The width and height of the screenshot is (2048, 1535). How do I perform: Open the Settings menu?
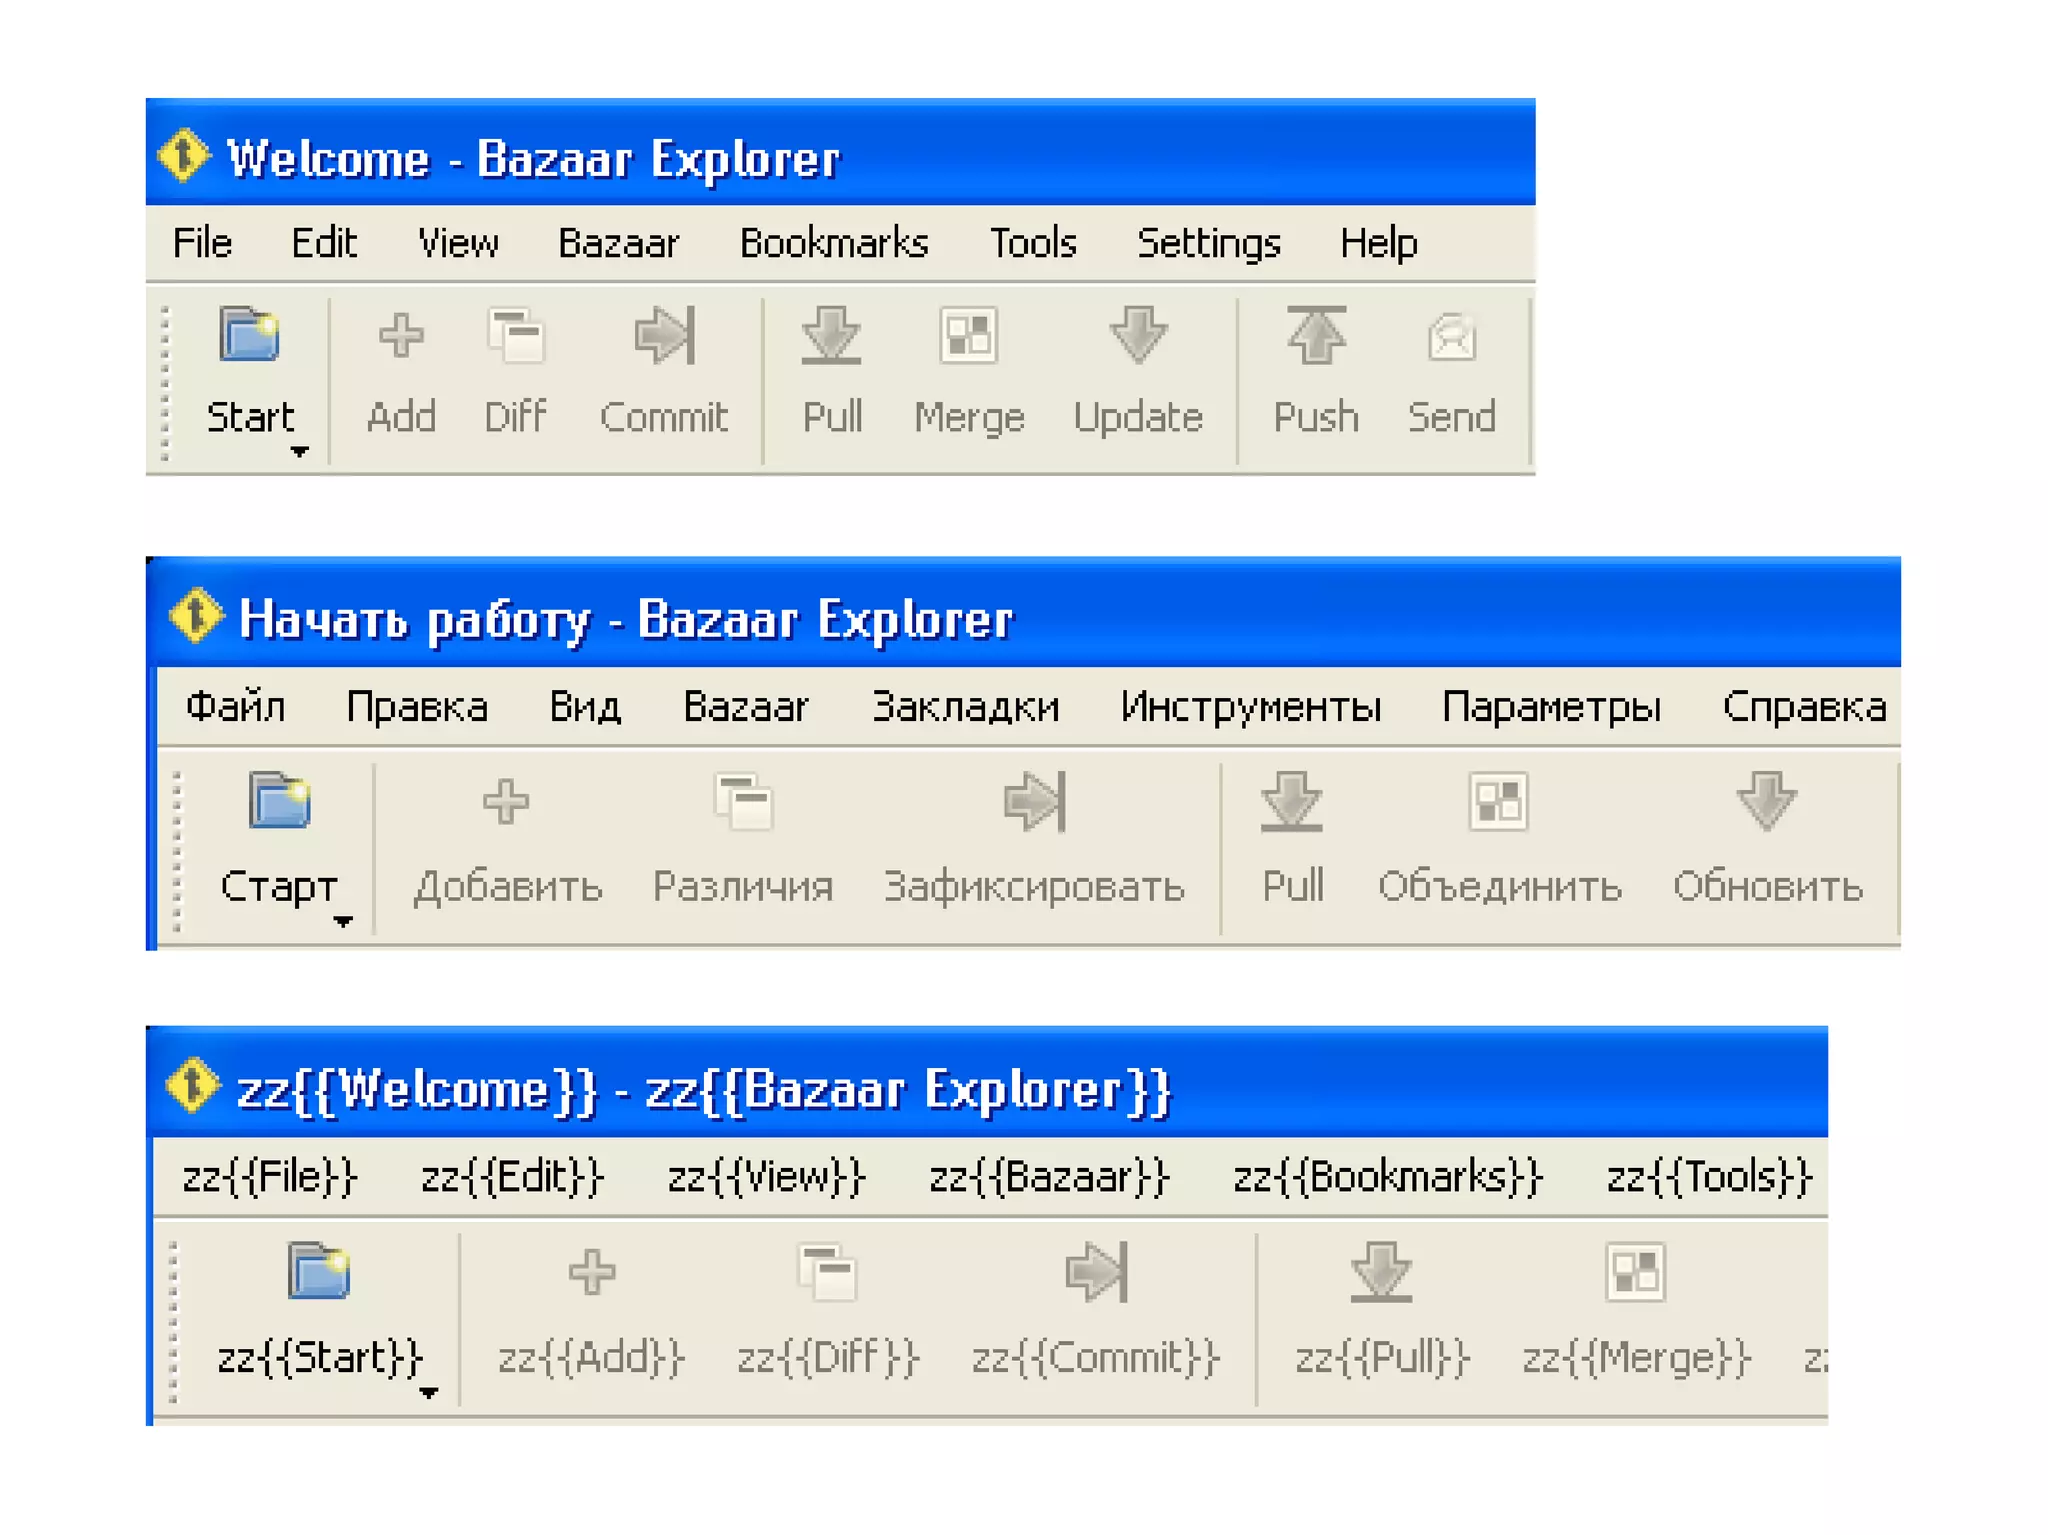coord(1208,243)
